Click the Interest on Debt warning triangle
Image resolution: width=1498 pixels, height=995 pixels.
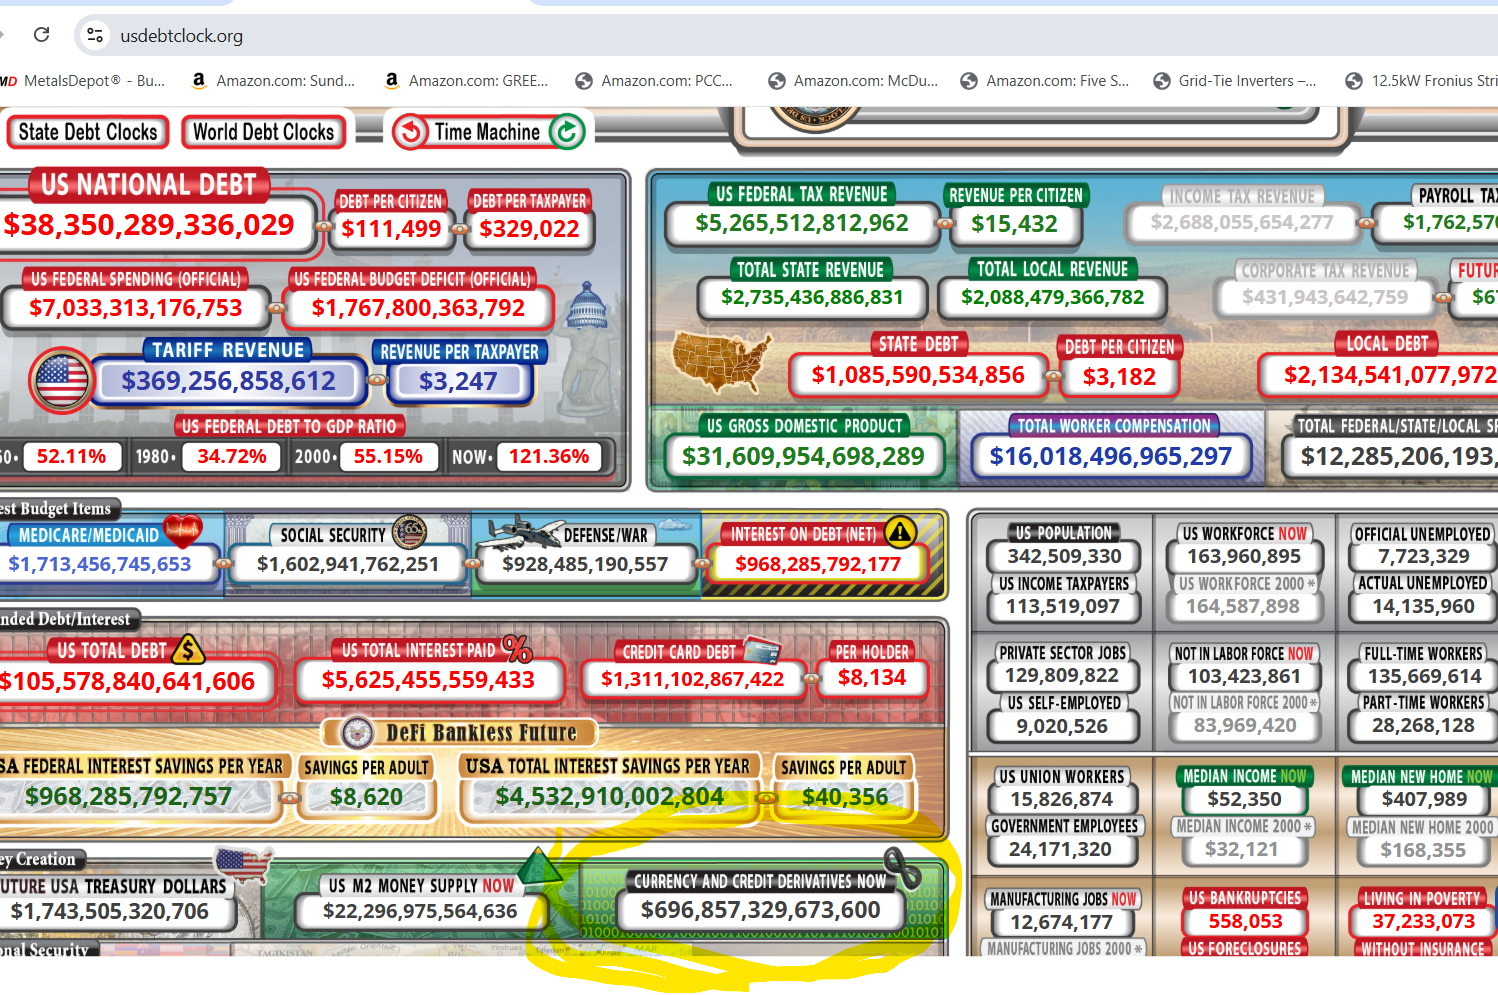(900, 532)
